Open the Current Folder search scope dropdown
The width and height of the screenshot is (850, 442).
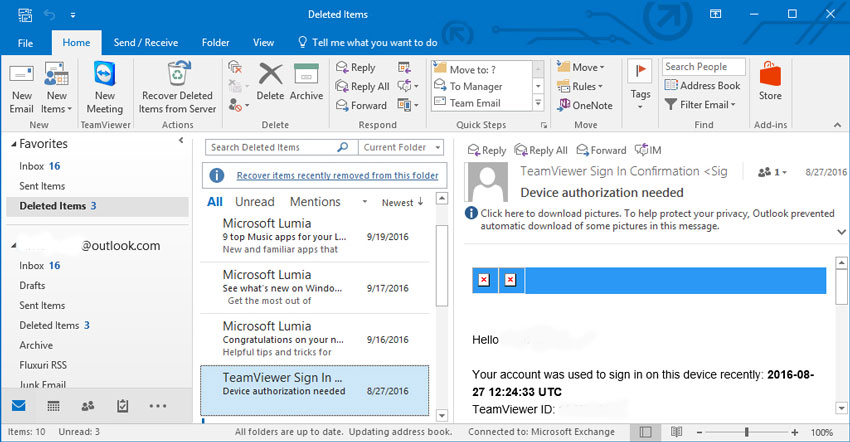click(401, 147)
